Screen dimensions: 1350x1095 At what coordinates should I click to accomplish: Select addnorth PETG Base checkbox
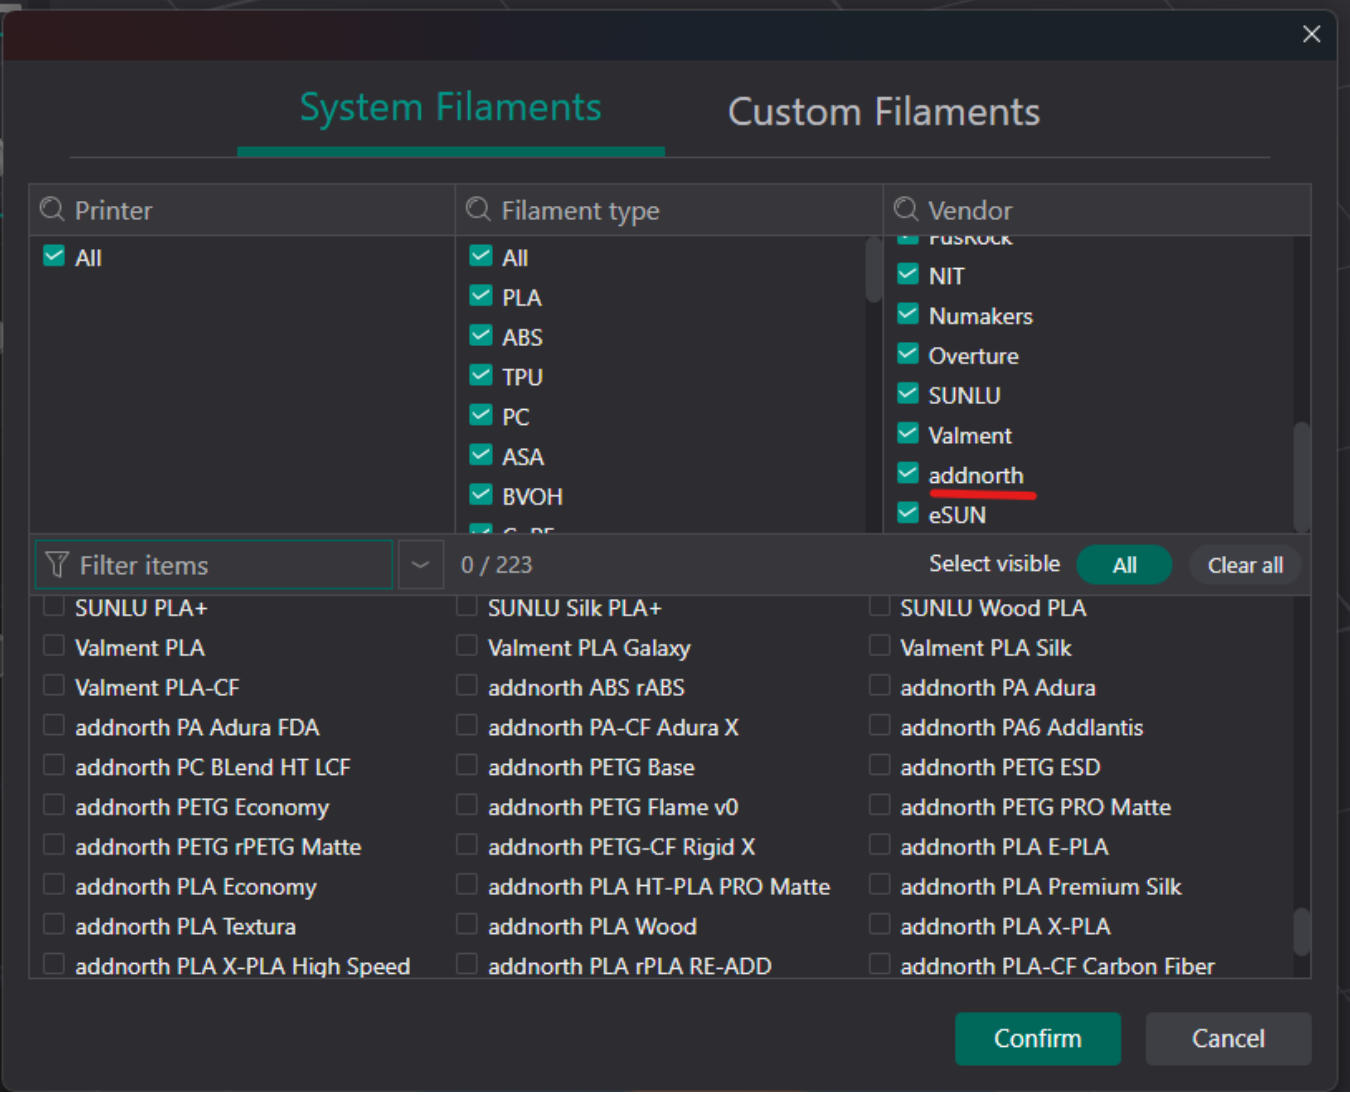point(467,766)
